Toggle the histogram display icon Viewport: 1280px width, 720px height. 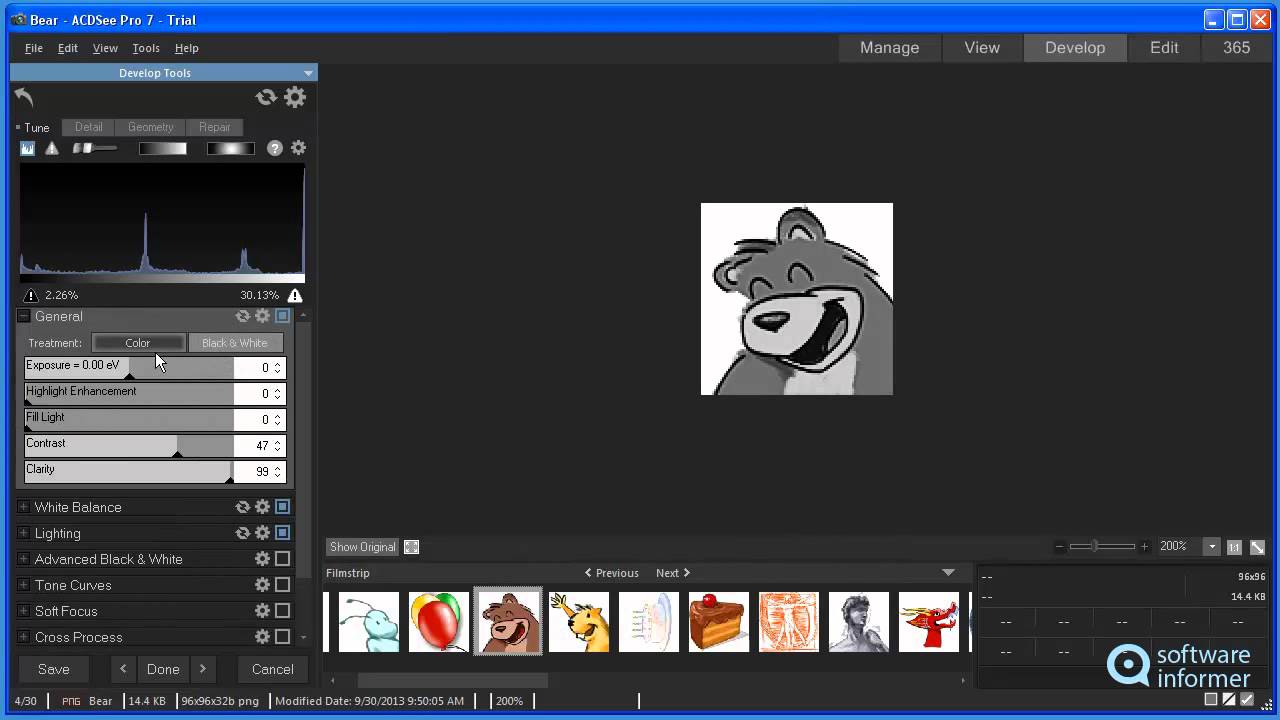click(x=28, y=148)
